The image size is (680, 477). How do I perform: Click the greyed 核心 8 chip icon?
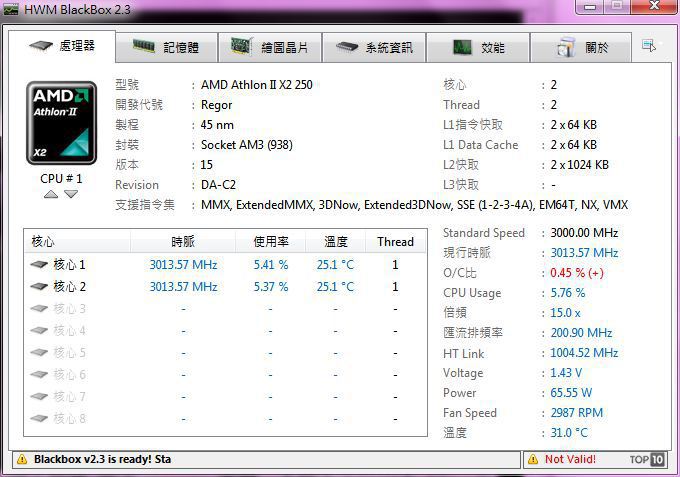[x=39, y=418]
